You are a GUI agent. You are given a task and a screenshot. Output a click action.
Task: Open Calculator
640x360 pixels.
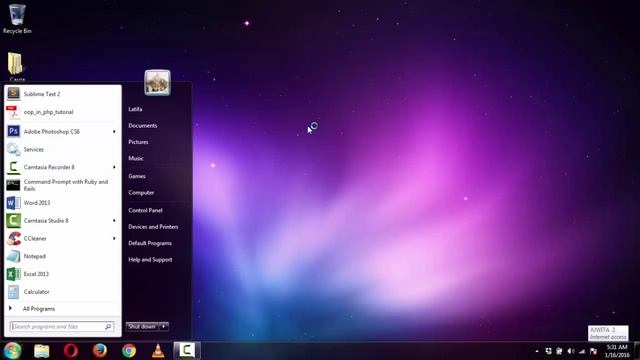click(x=62, y=292)
